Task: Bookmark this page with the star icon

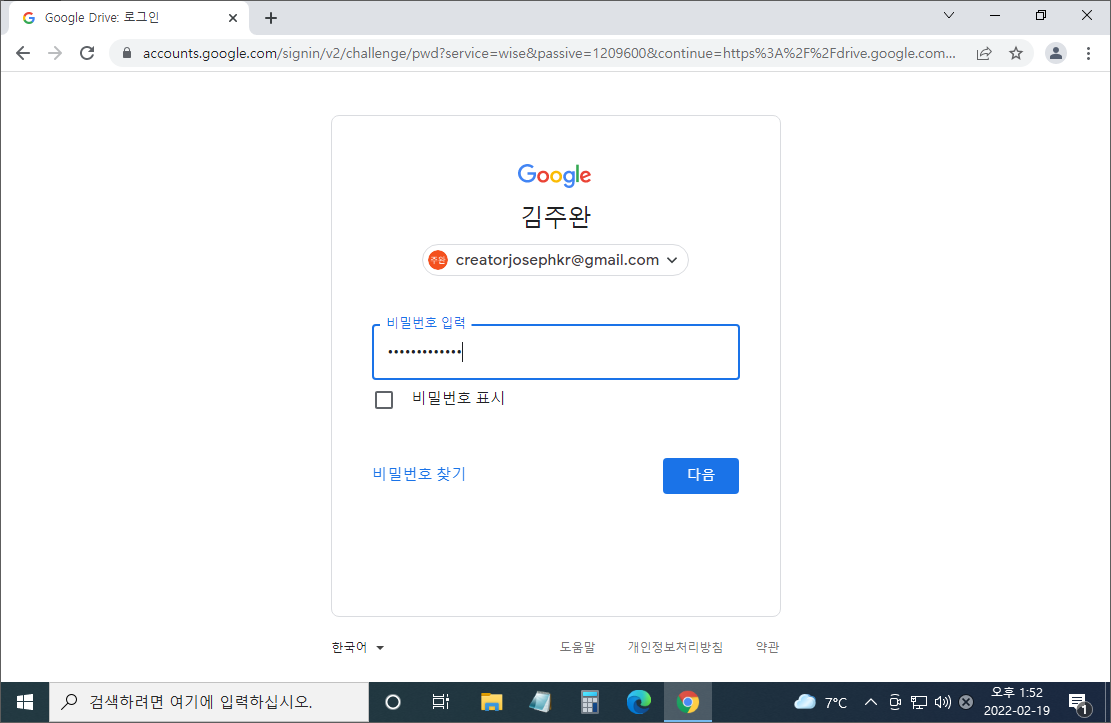Action: click(x=1016, y=53)
